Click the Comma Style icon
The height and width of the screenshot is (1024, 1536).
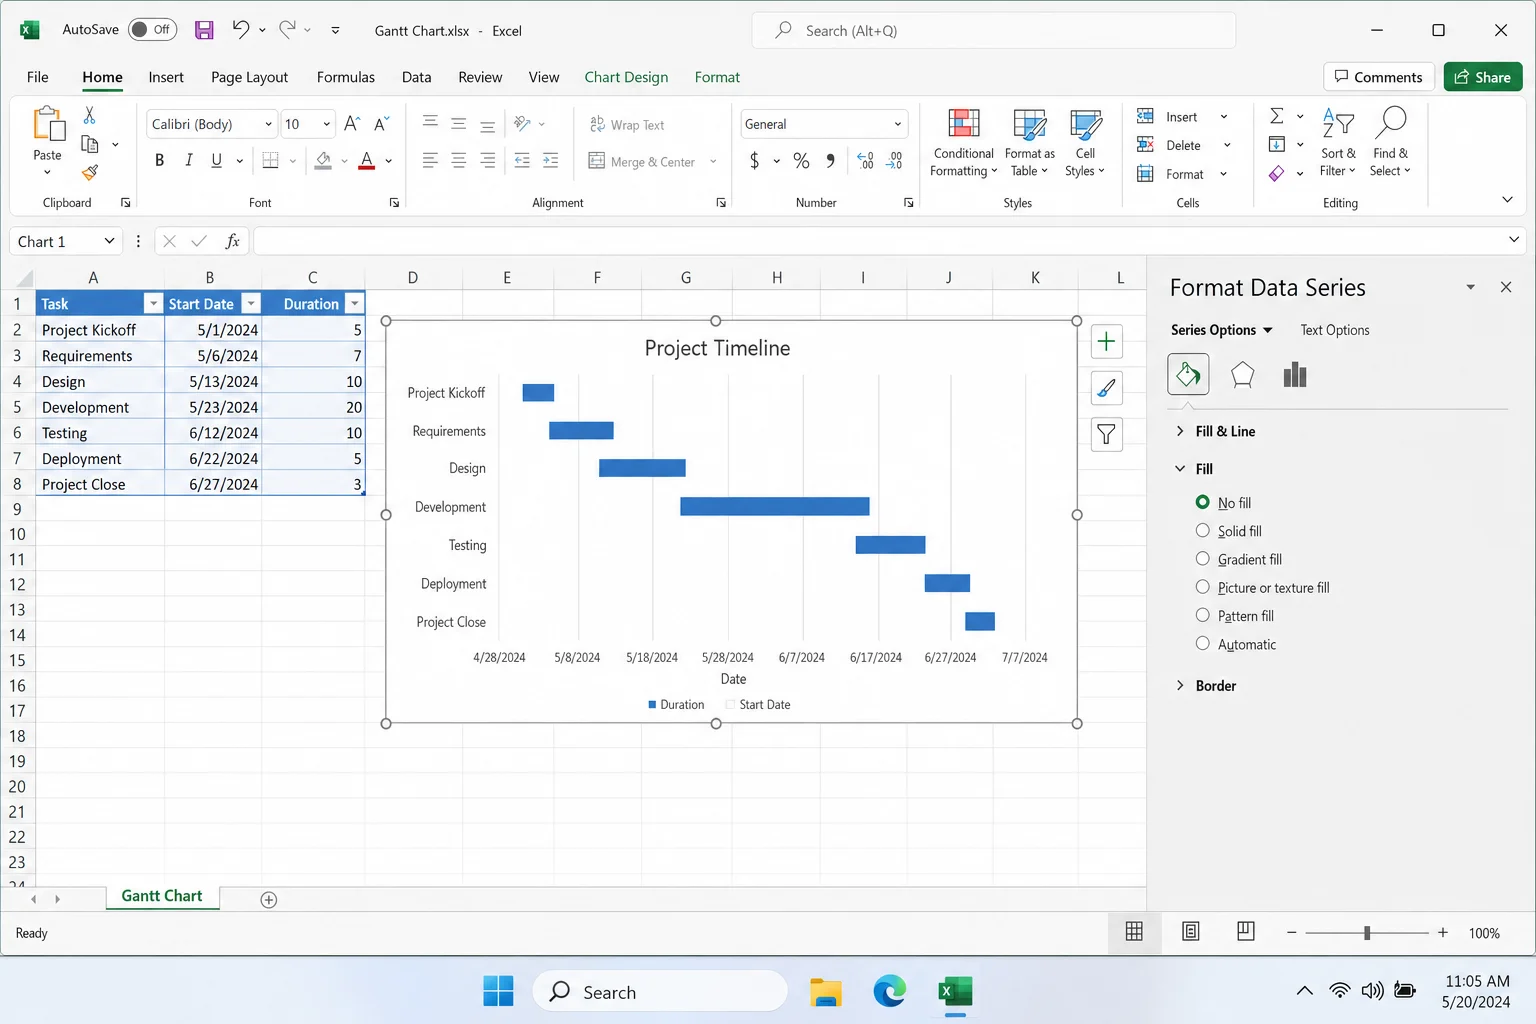830,161
